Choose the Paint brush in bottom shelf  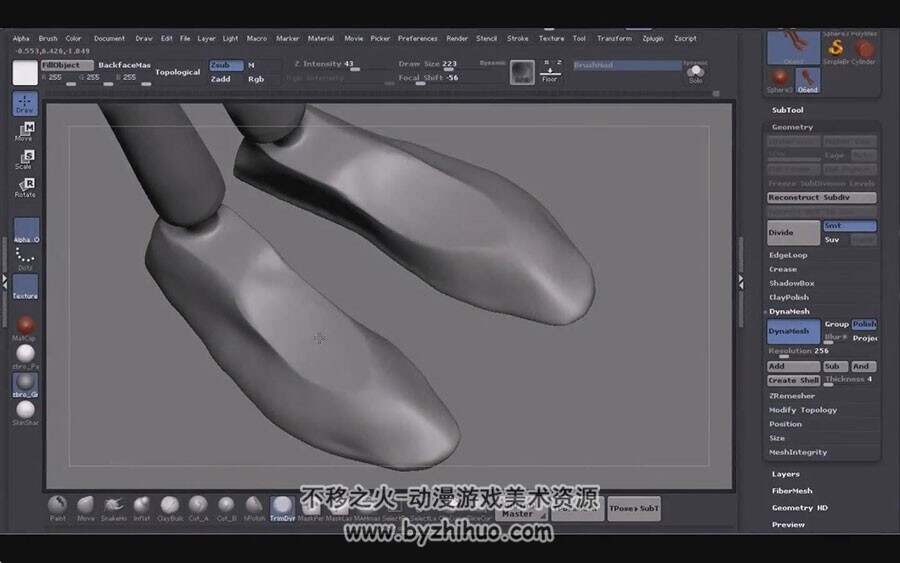(x=57, y=507)
